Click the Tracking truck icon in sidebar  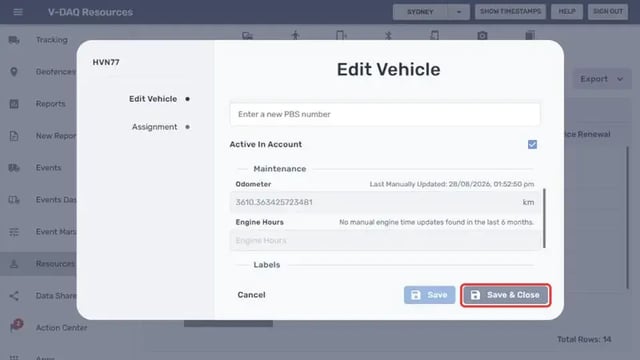14,40
